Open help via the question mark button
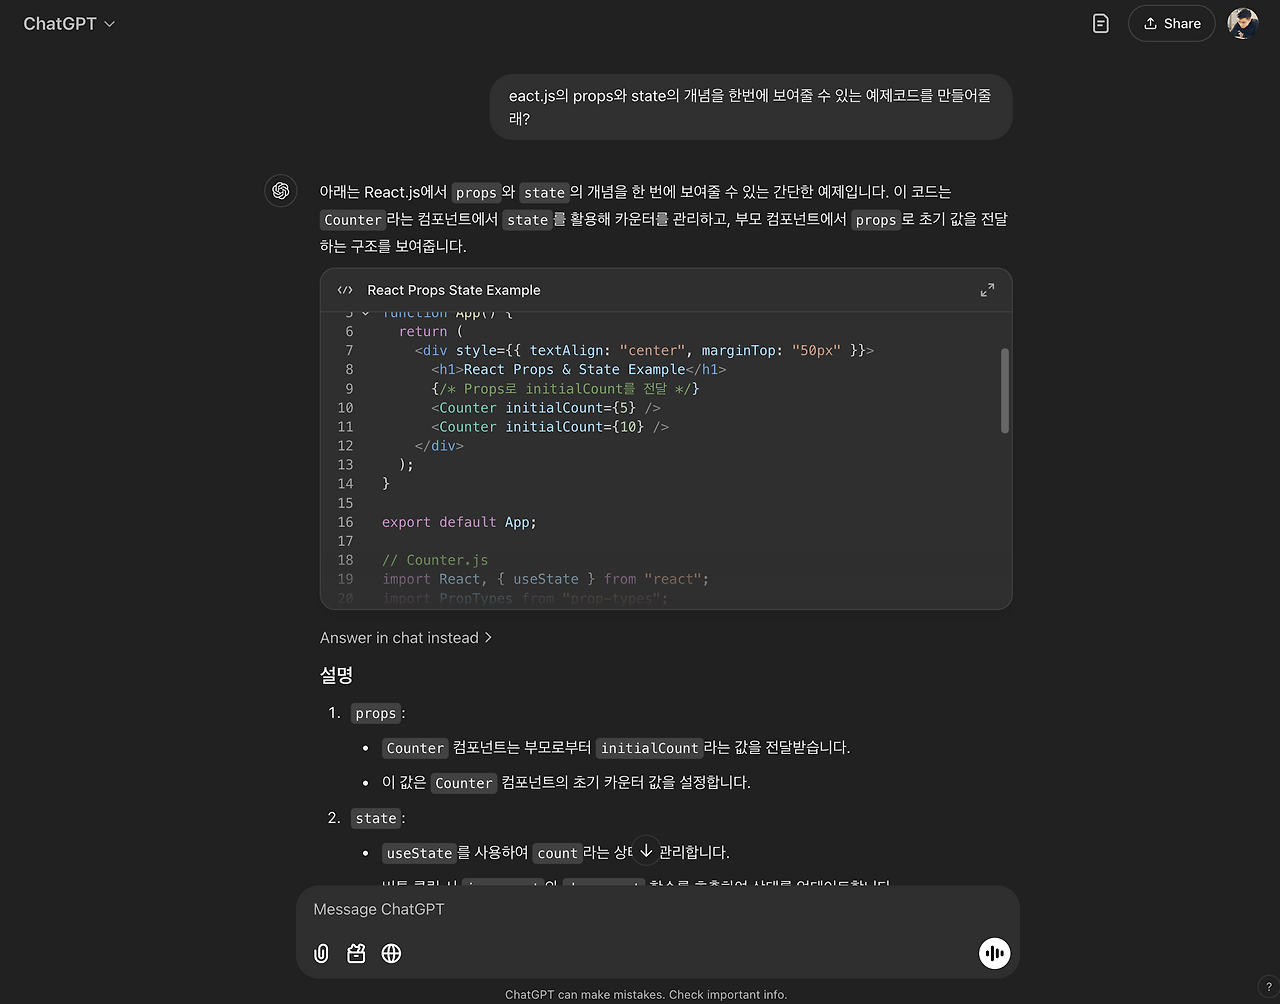This screenshot has width=1280, height=1004. click(x=1269, y=986)
